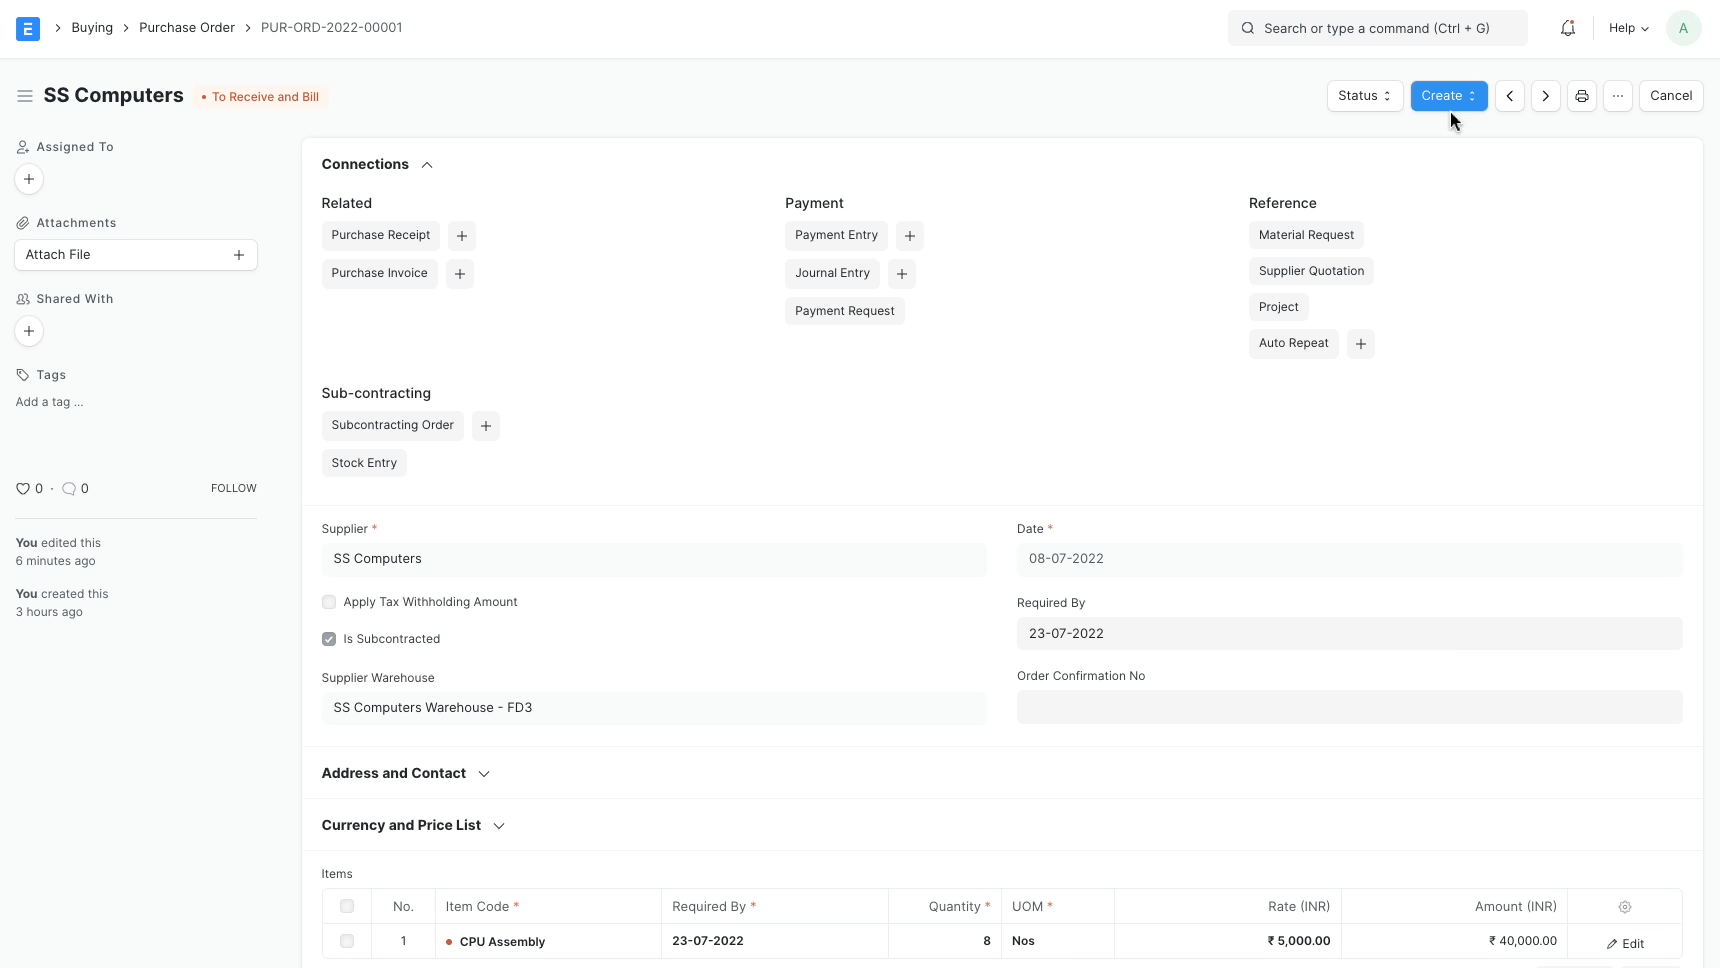Open the items table settings gear
The height and width of the screenshot is (968, 1720).
point(1626,907)
